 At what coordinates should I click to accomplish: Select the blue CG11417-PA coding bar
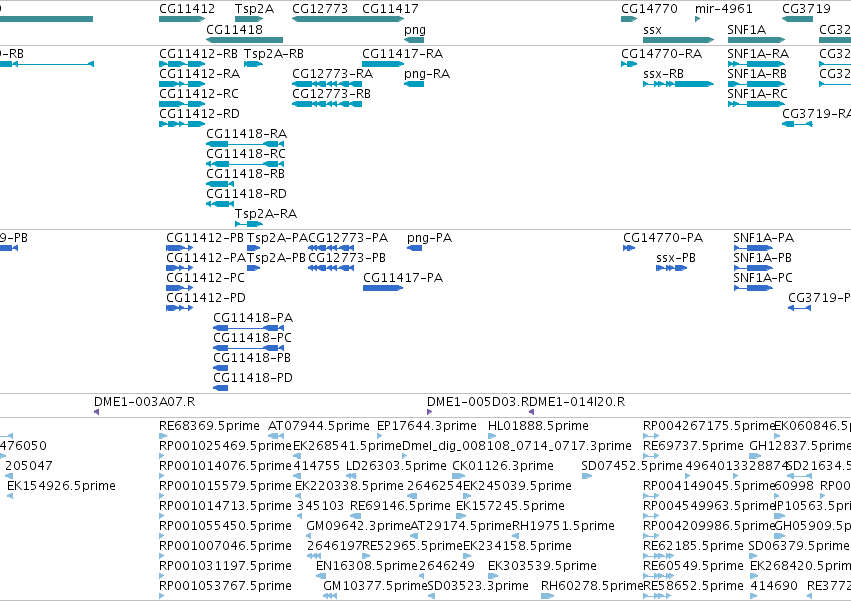click(x=383, y=288)
